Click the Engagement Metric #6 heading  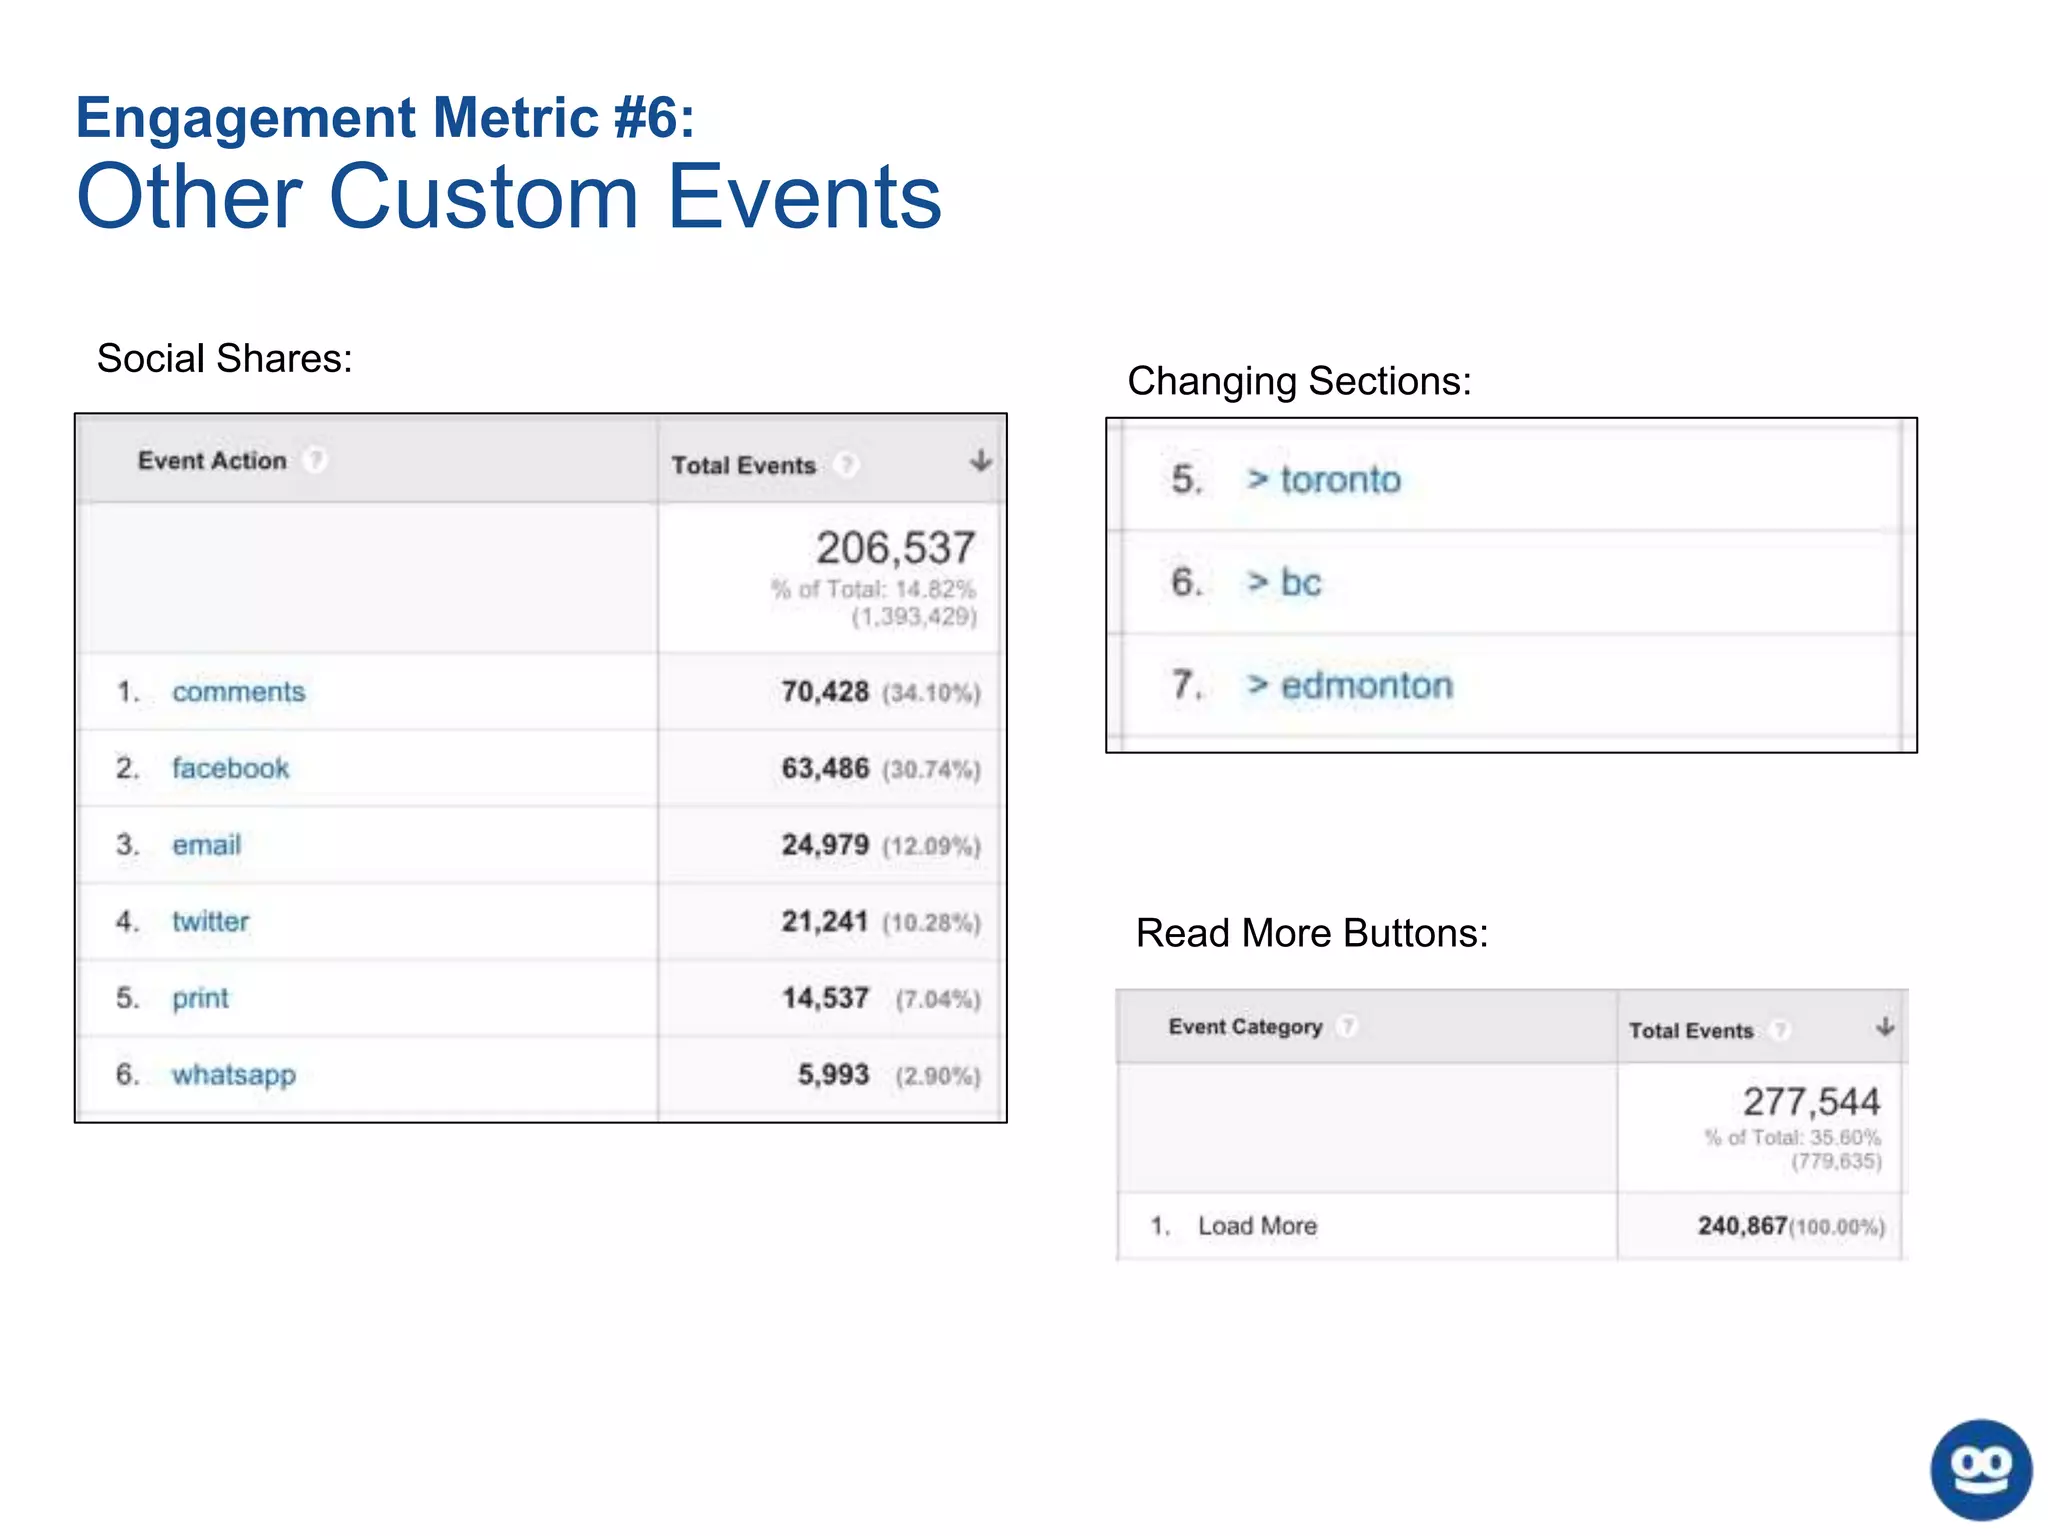point(385,117)
